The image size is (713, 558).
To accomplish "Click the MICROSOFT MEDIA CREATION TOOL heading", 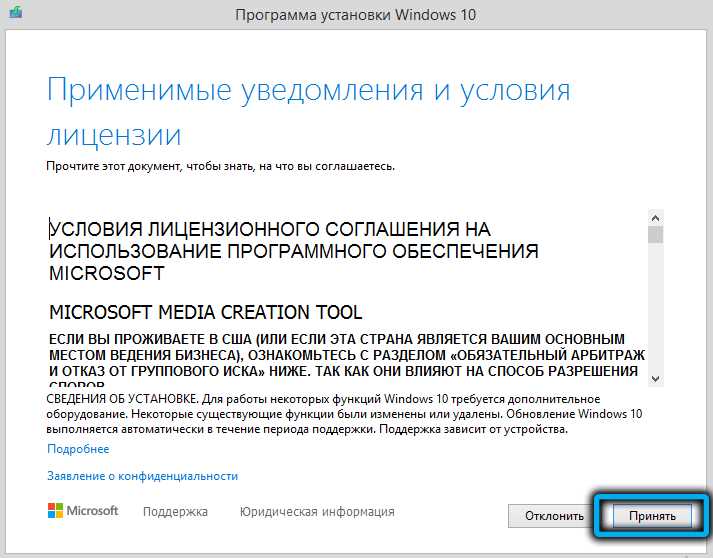I will click(206, 312).
